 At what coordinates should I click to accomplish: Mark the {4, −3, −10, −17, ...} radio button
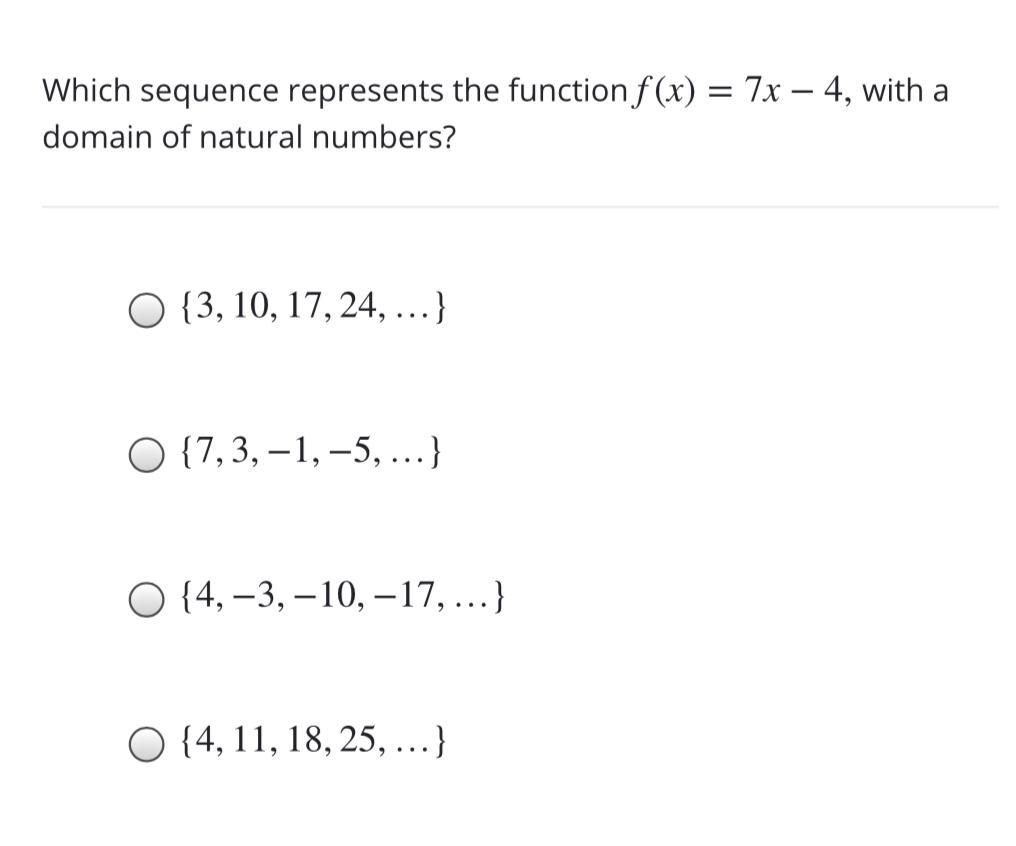(145, 602)
